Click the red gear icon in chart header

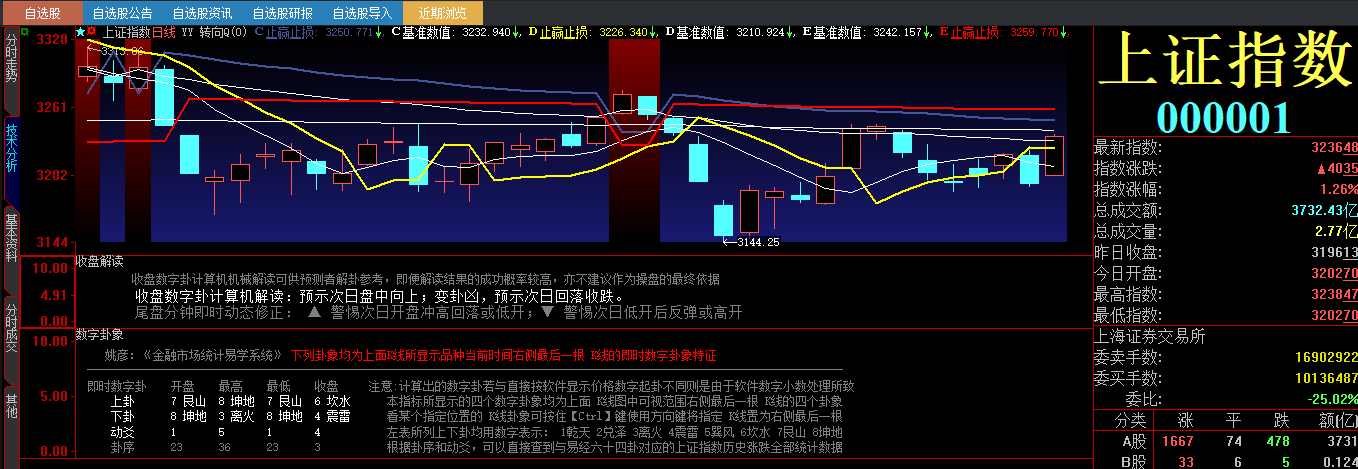tap(92, 32)
